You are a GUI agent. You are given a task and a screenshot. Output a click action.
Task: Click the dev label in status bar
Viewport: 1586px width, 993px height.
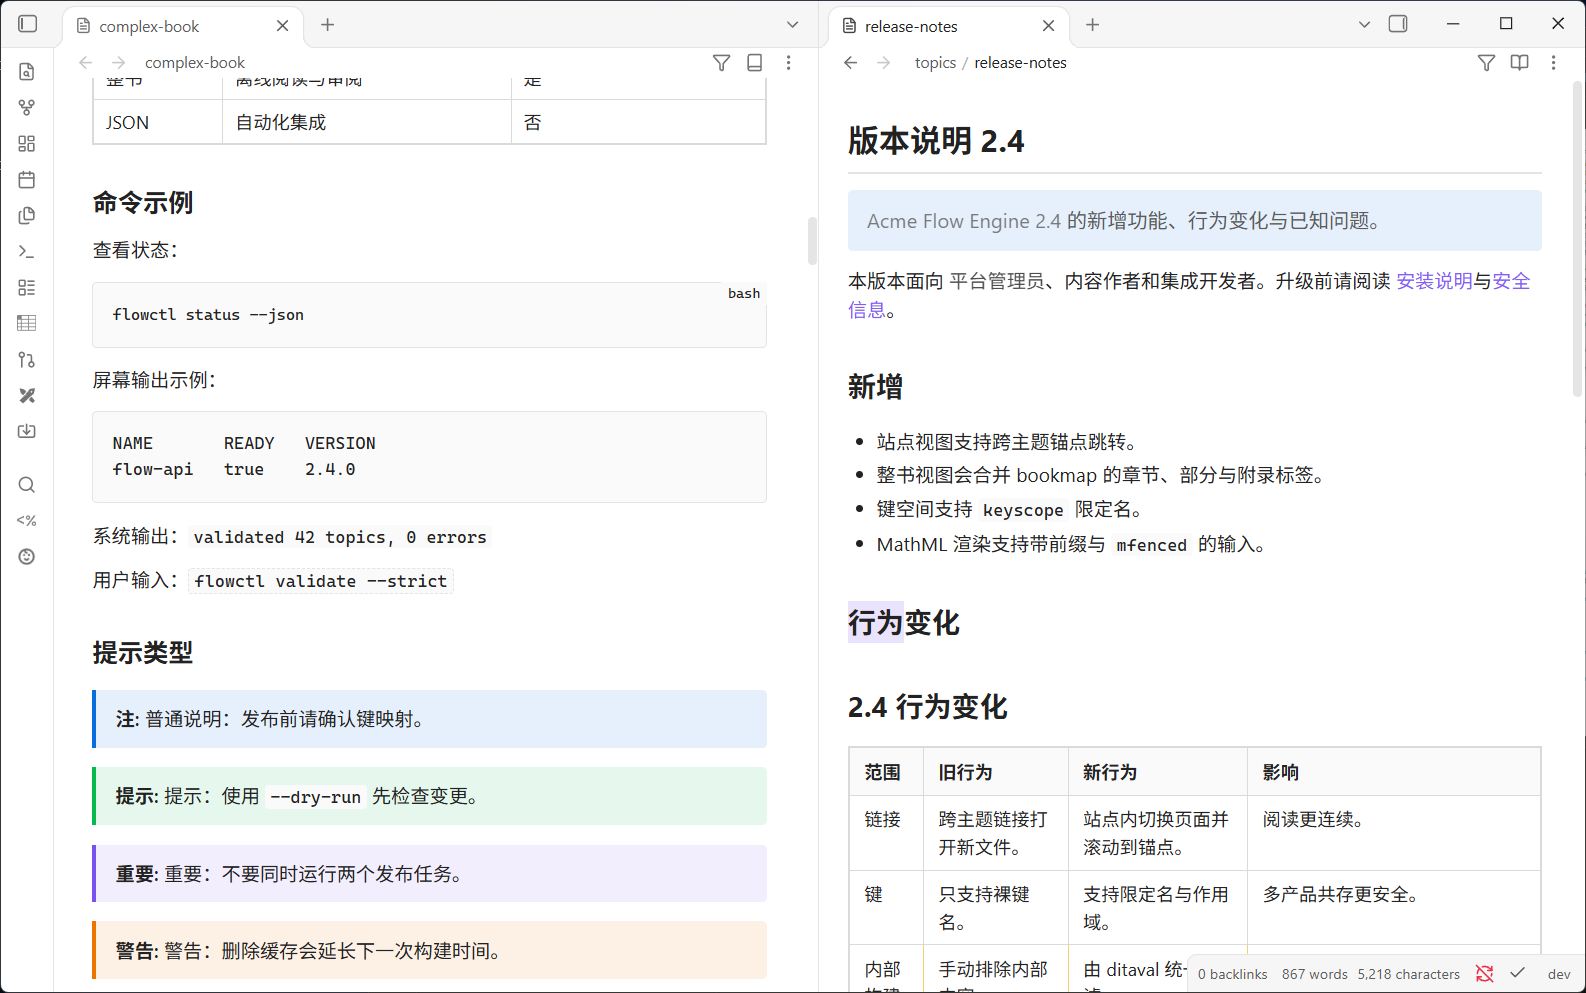pyautogui.click(x=1559, y=974)
